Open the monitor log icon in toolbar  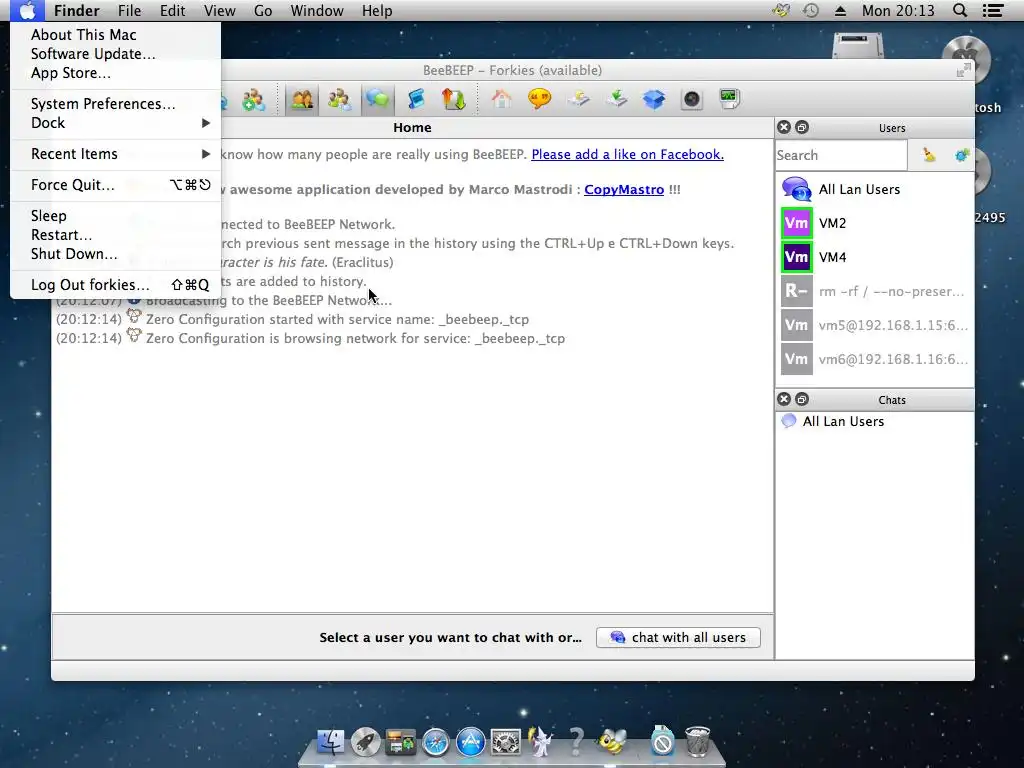click(x=729, y=100)
